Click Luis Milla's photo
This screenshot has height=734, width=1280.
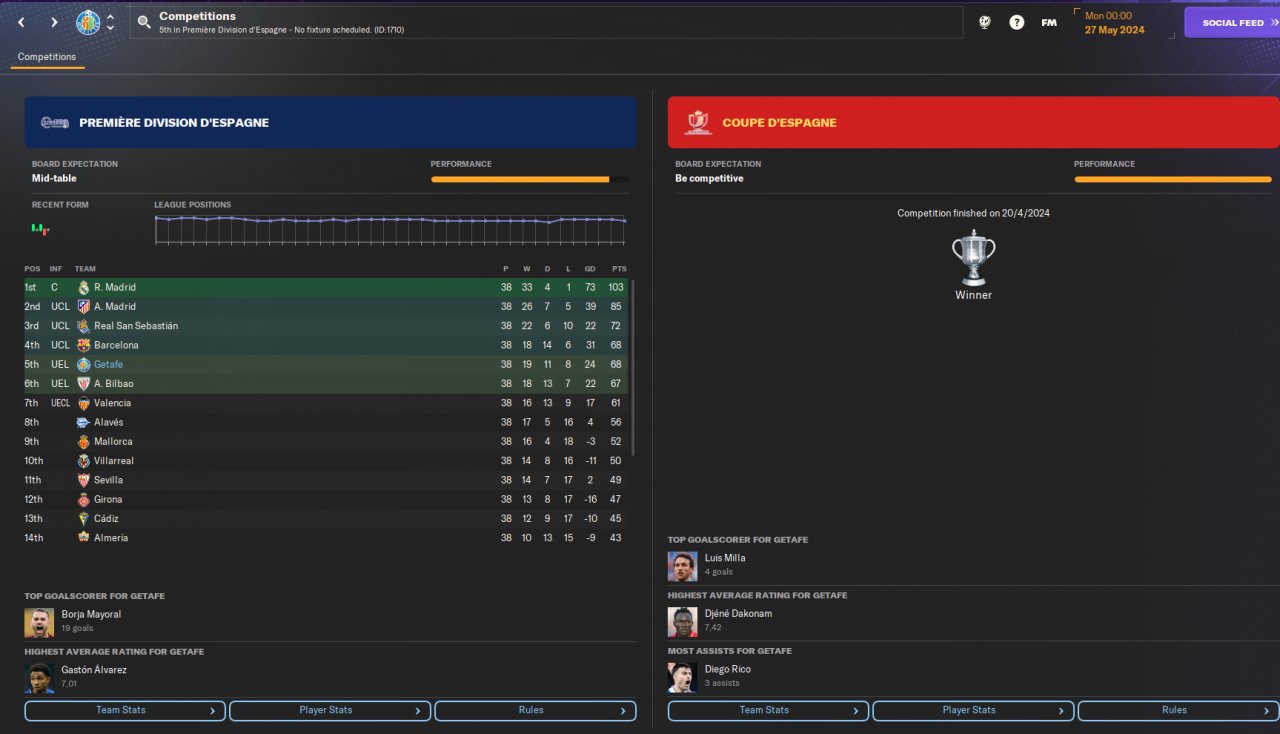682,566
